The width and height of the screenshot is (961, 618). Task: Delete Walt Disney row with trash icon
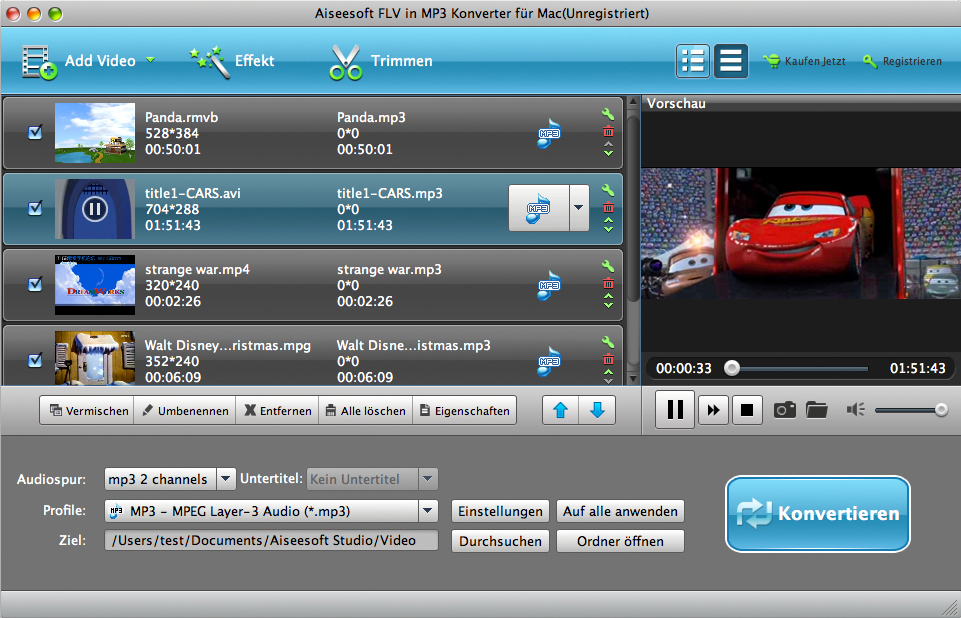point(608,359)
